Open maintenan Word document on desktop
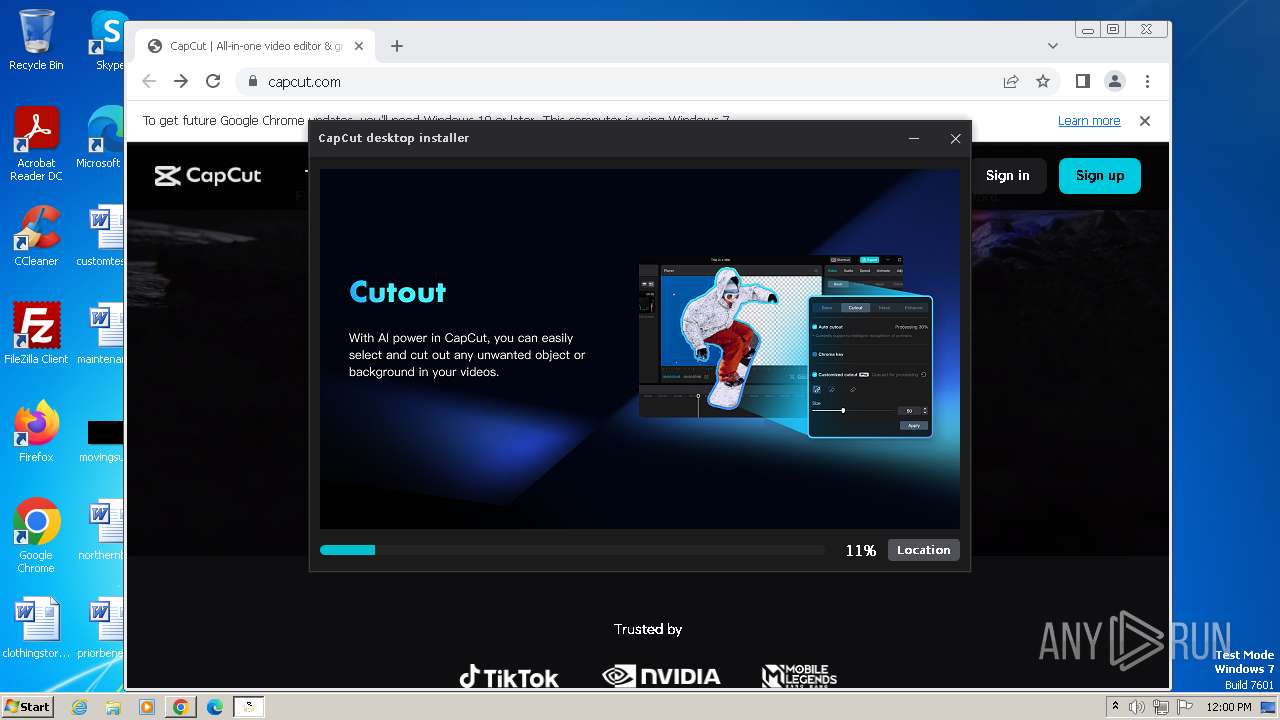Image resolution: width=1280 pixels, height=720 pixels. click(100, 334)
